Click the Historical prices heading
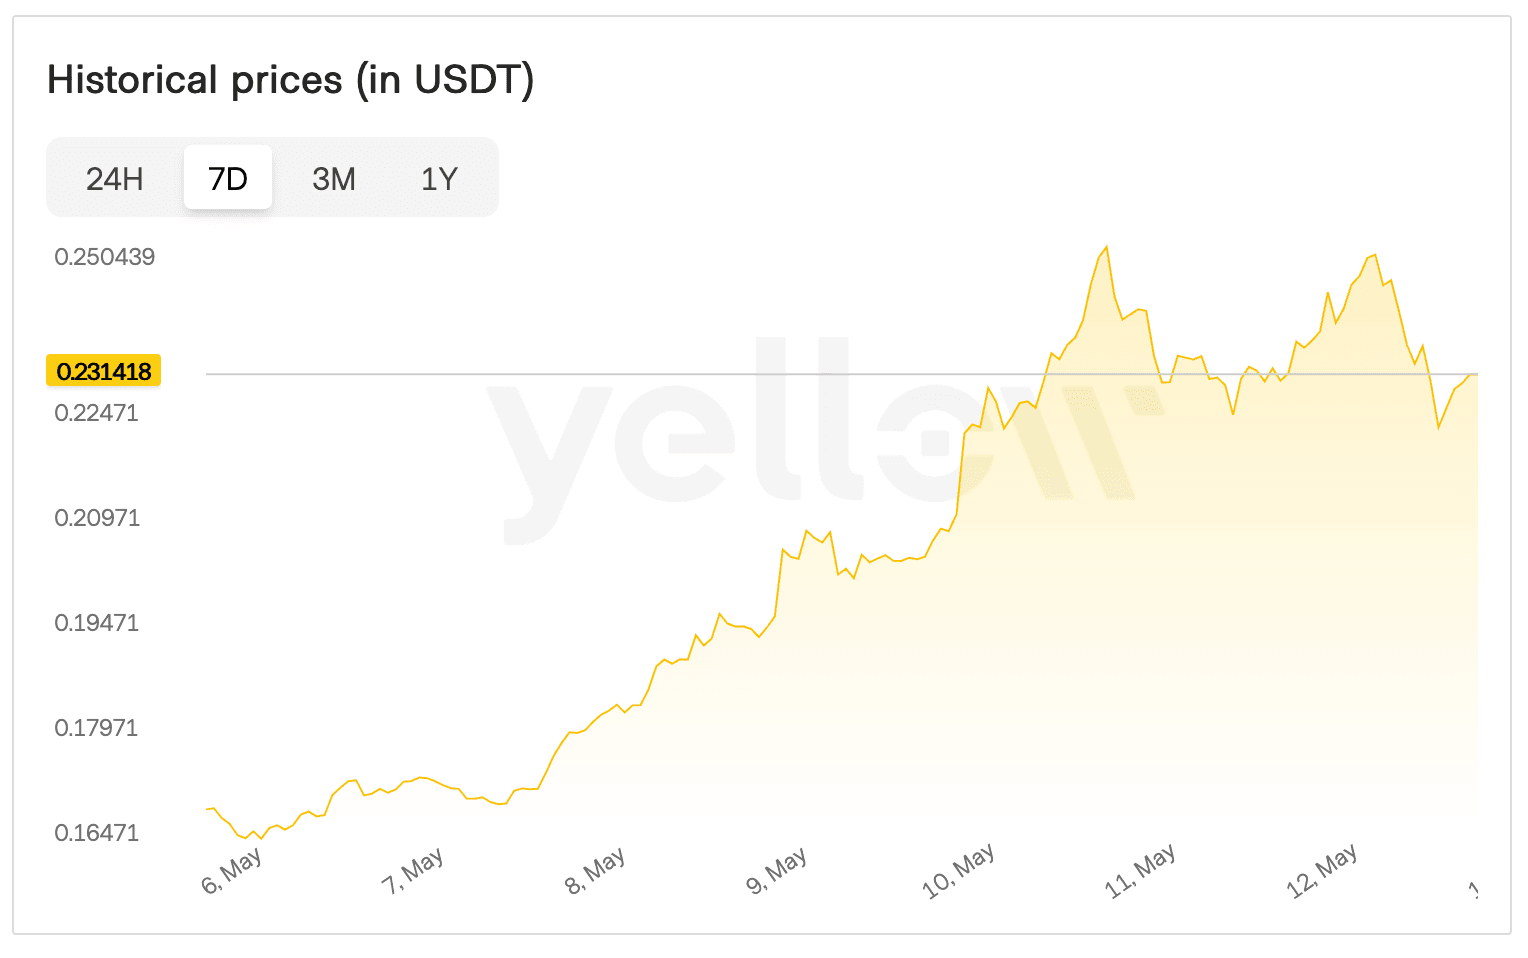This screenshot has height=958, width=1528. tap(291, 80)
